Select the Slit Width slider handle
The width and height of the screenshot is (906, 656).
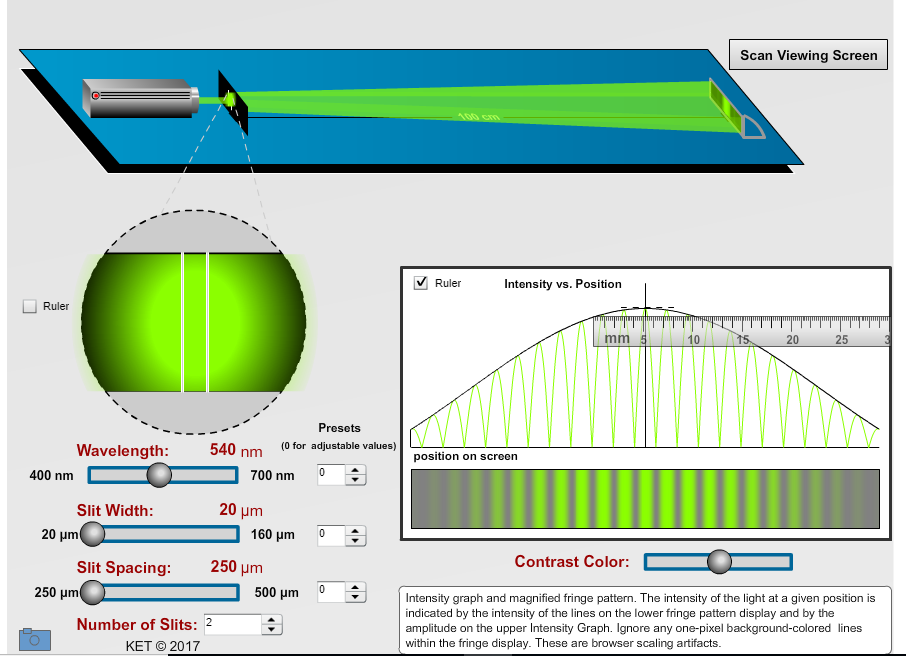coord(93,534)
